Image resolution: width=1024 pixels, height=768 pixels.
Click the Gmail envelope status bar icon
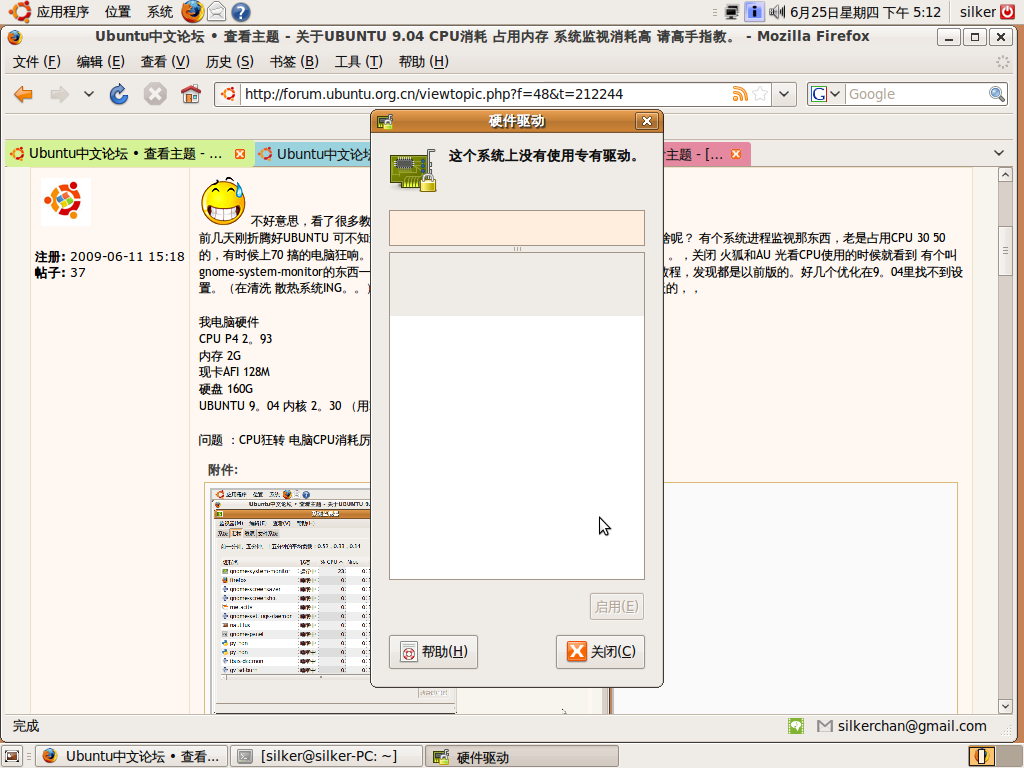tap(825, 726)
